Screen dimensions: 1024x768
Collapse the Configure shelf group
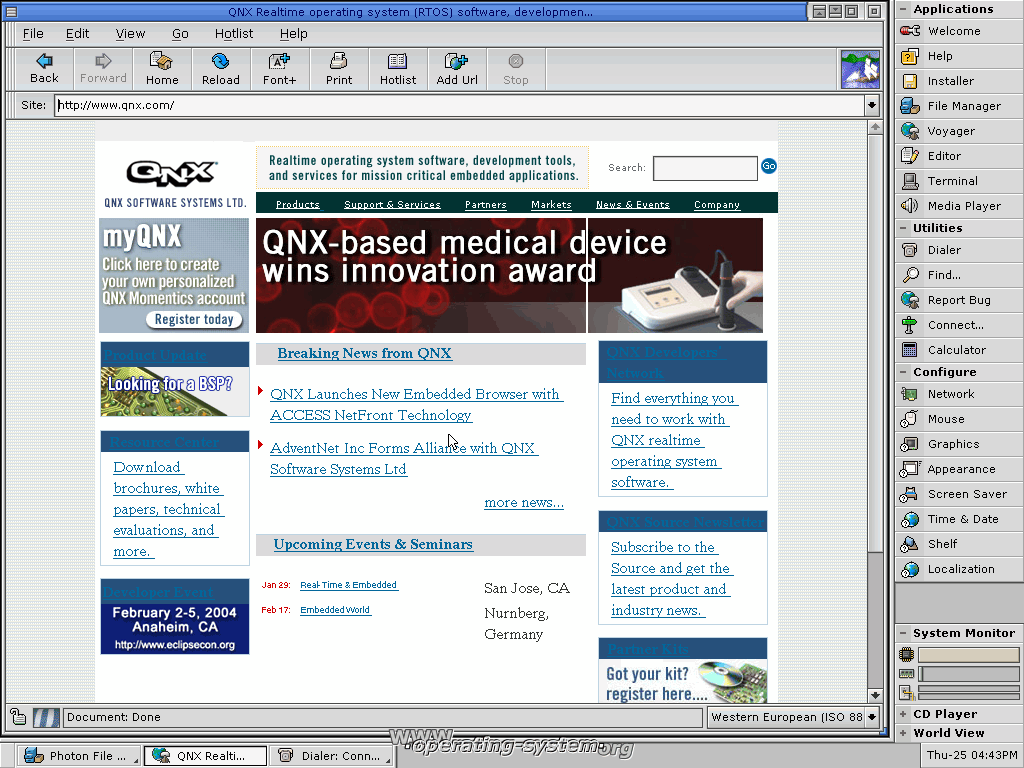point(903,372)
